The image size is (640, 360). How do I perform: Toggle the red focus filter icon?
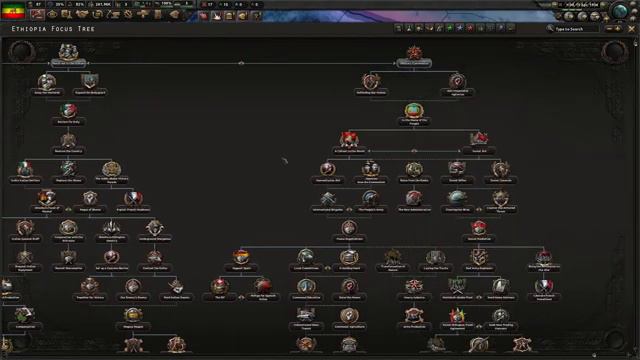point(470,28)
